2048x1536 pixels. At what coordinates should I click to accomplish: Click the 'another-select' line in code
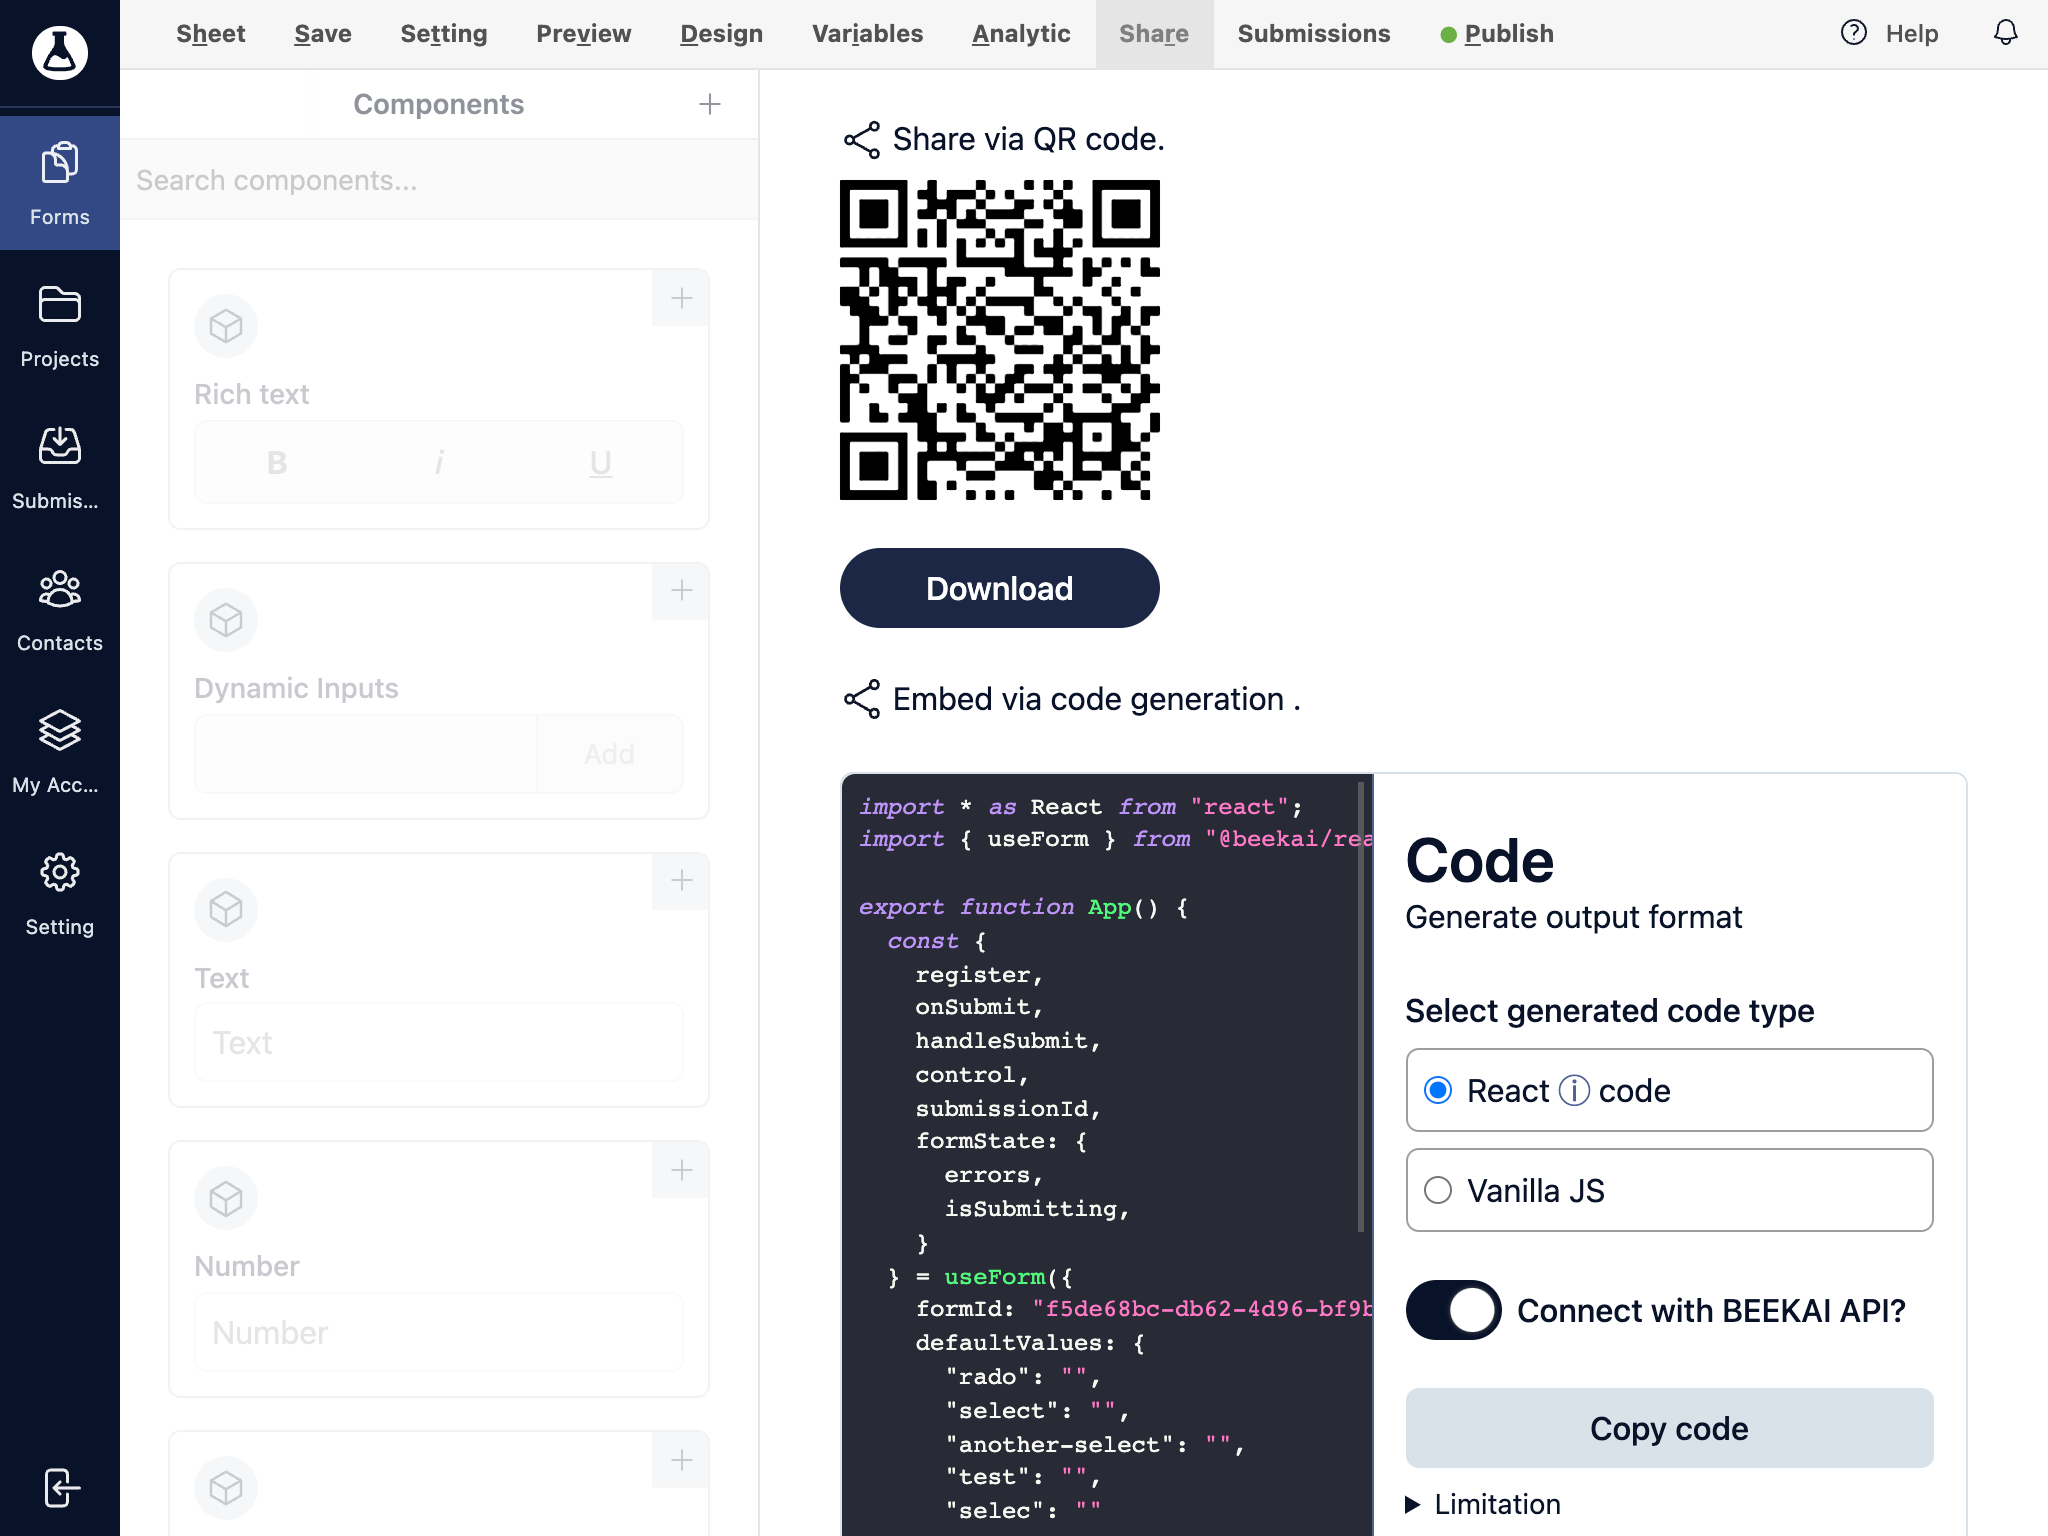point(1095,1444)
